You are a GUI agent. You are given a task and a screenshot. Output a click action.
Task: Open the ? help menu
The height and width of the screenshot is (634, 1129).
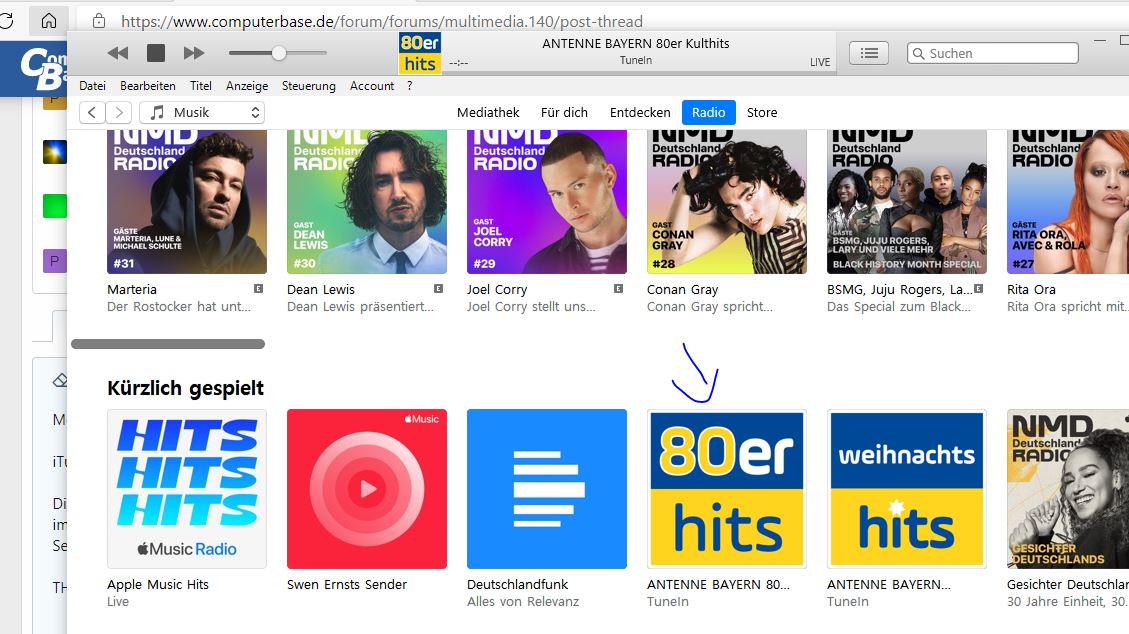tap(410, 86)
